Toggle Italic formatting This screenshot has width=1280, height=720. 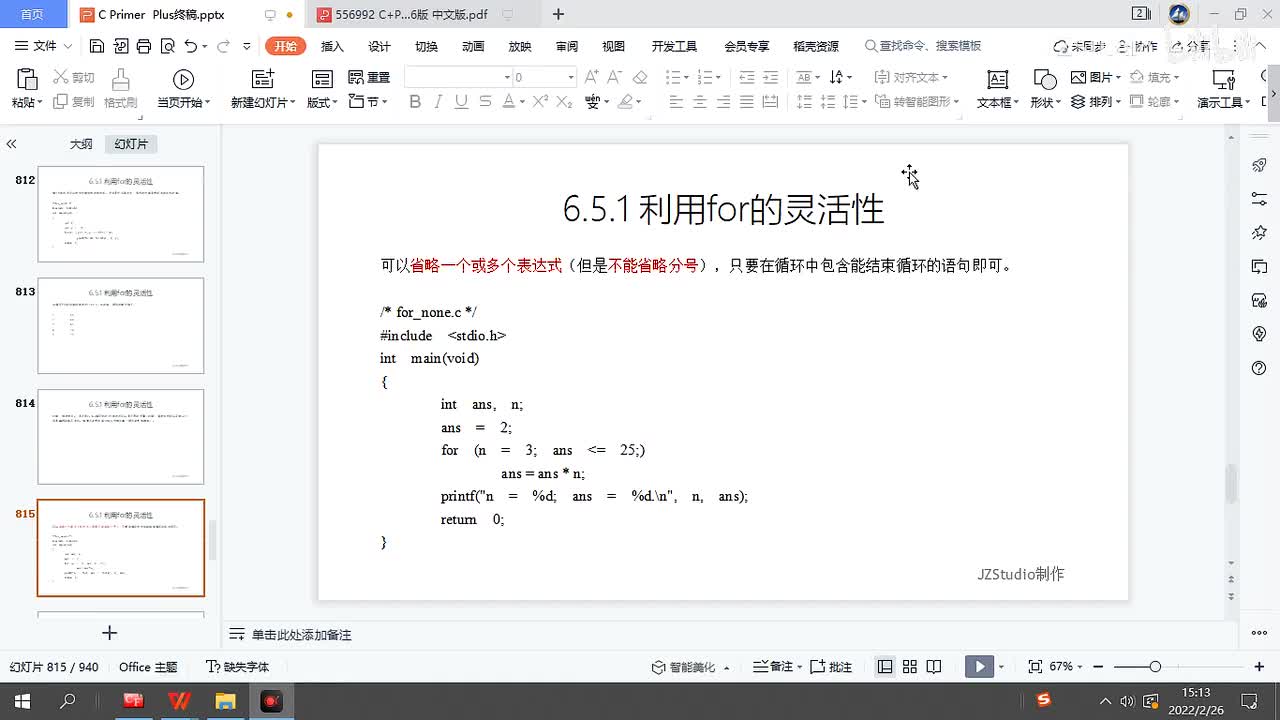pos(438,101)
